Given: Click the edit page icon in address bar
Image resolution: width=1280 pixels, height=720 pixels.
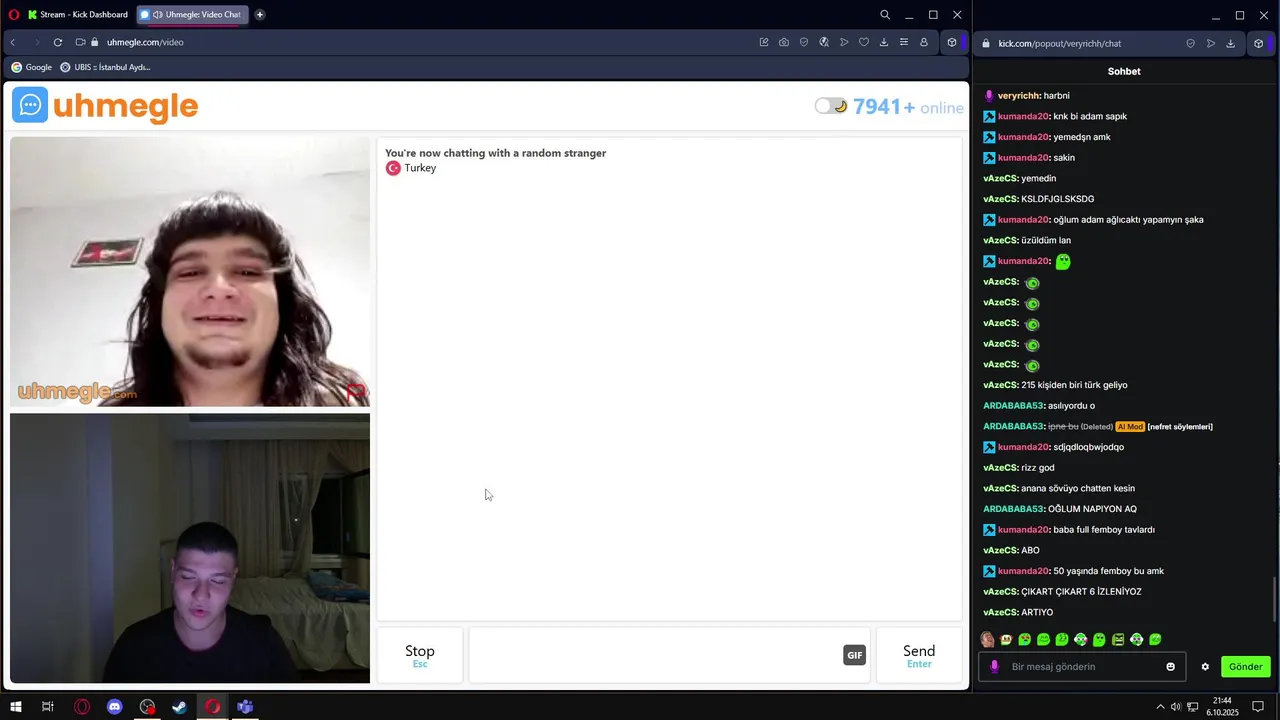Looking at the screenshot, I should tap(764, 42).
